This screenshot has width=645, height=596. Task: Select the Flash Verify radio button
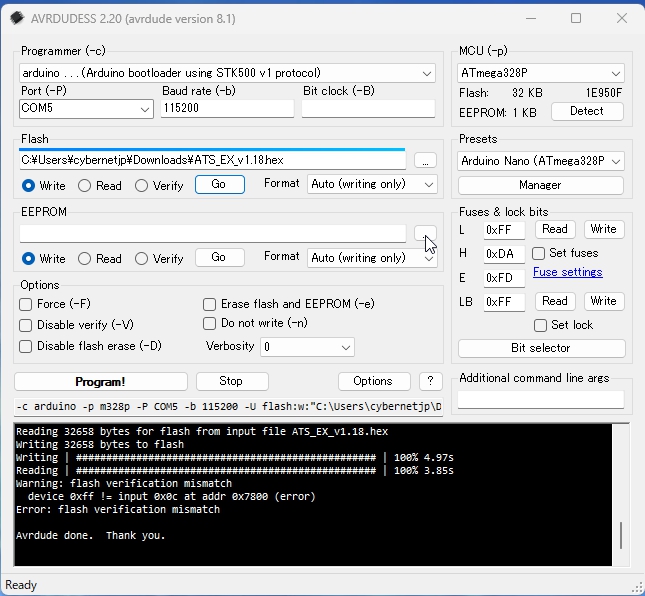pyautogui.click(x=142, y=186)
